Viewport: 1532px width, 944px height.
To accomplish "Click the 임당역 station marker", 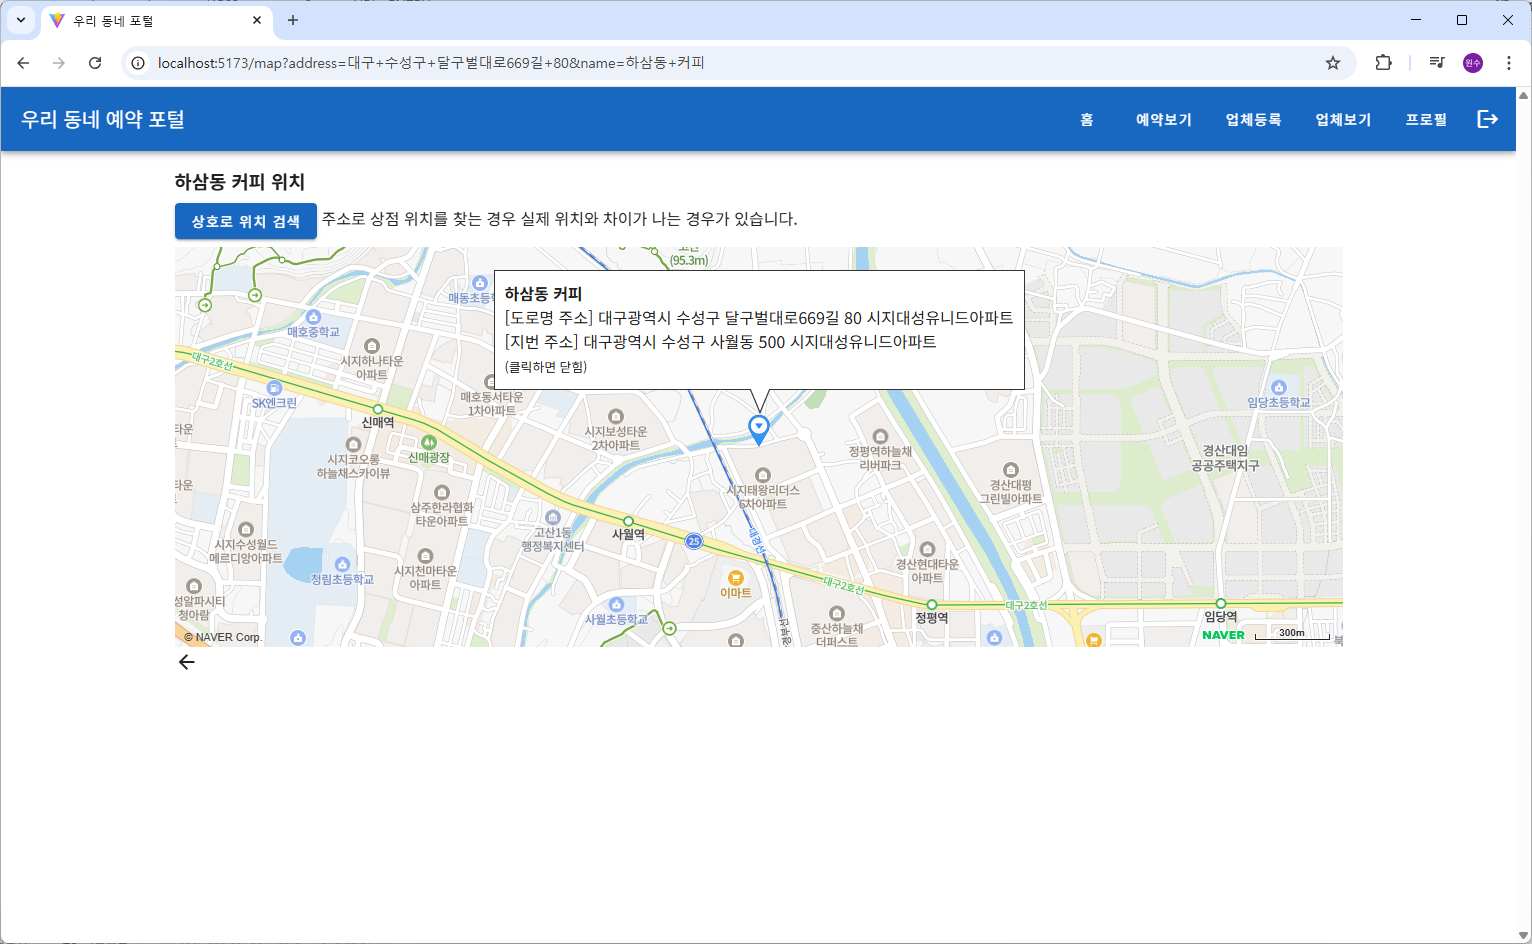I will point(1220,603).
